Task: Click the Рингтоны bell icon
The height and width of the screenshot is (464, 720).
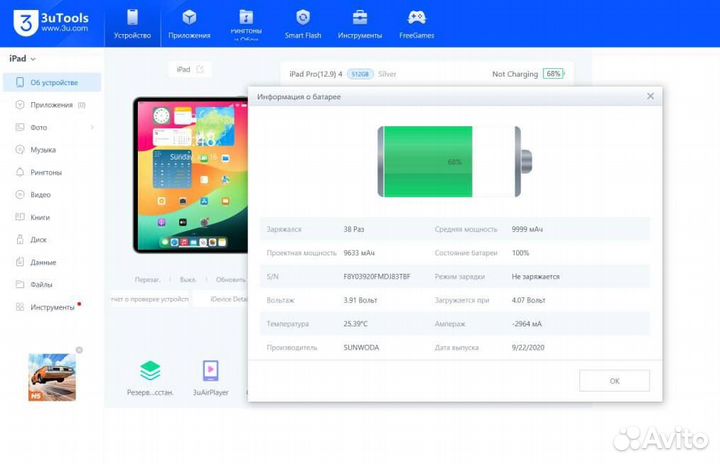Action: [x=20, y=172]
